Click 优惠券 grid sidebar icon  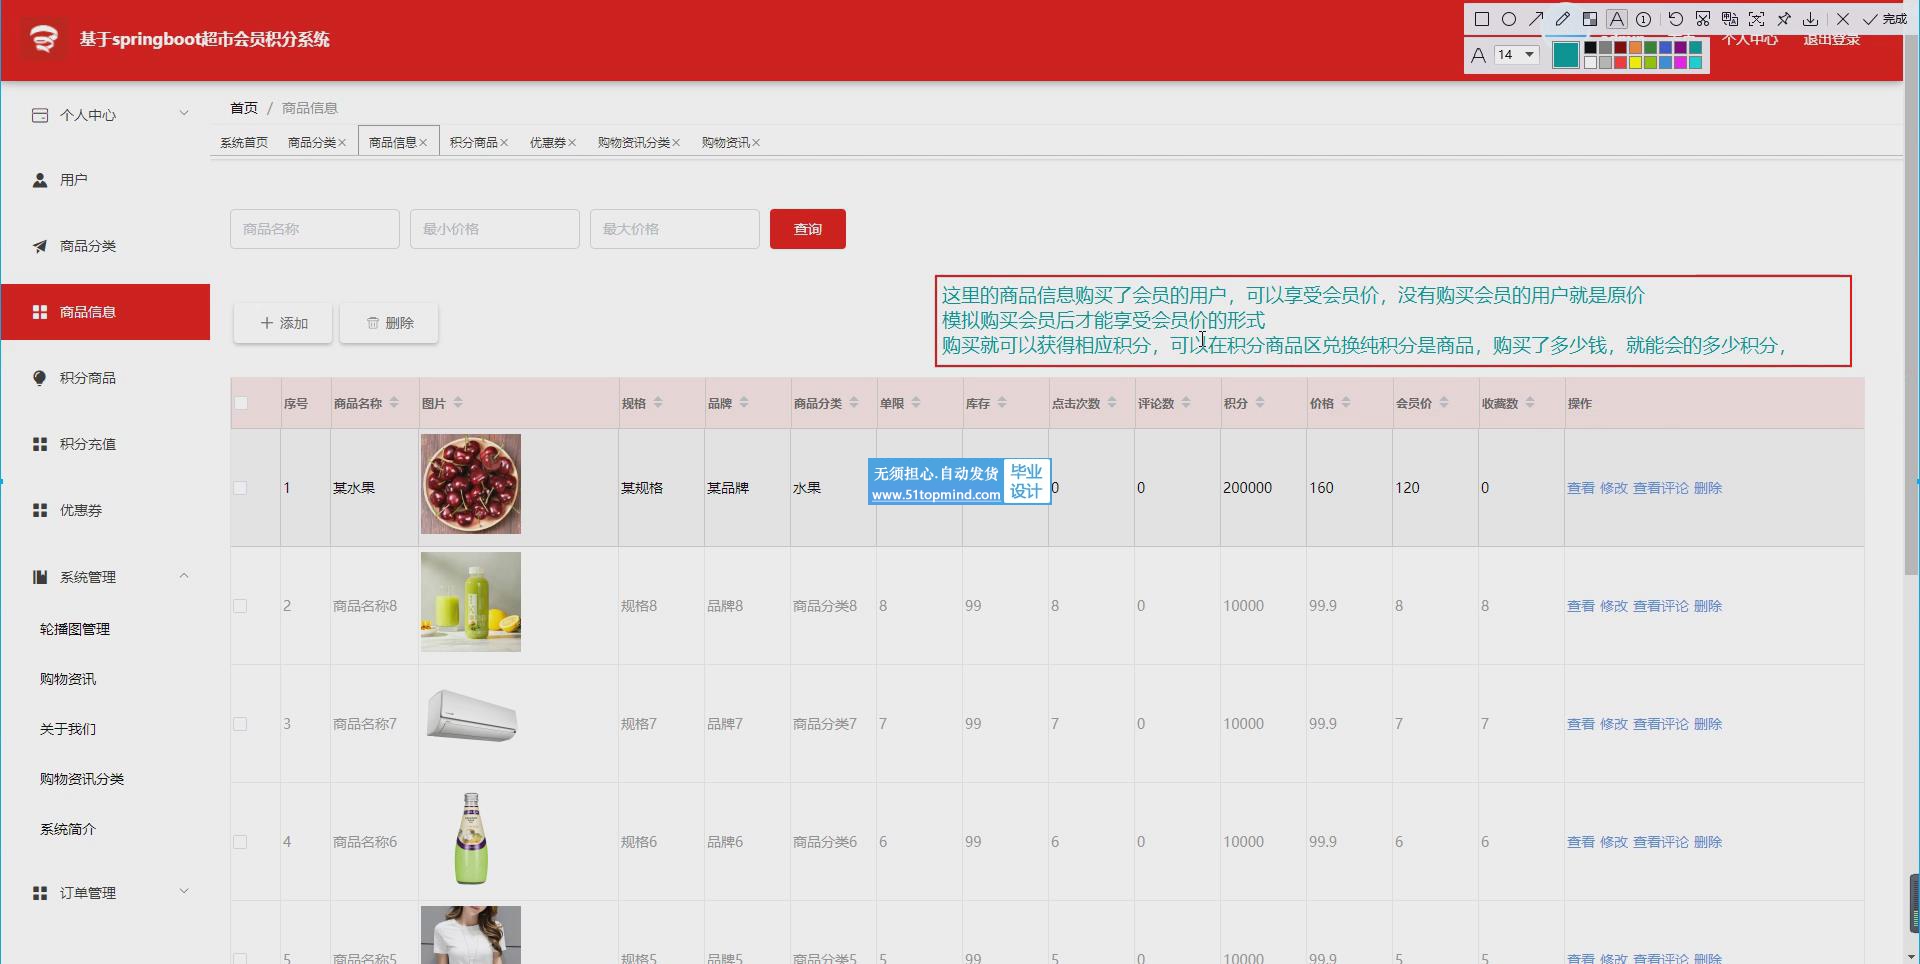click(x=40, y=510)
